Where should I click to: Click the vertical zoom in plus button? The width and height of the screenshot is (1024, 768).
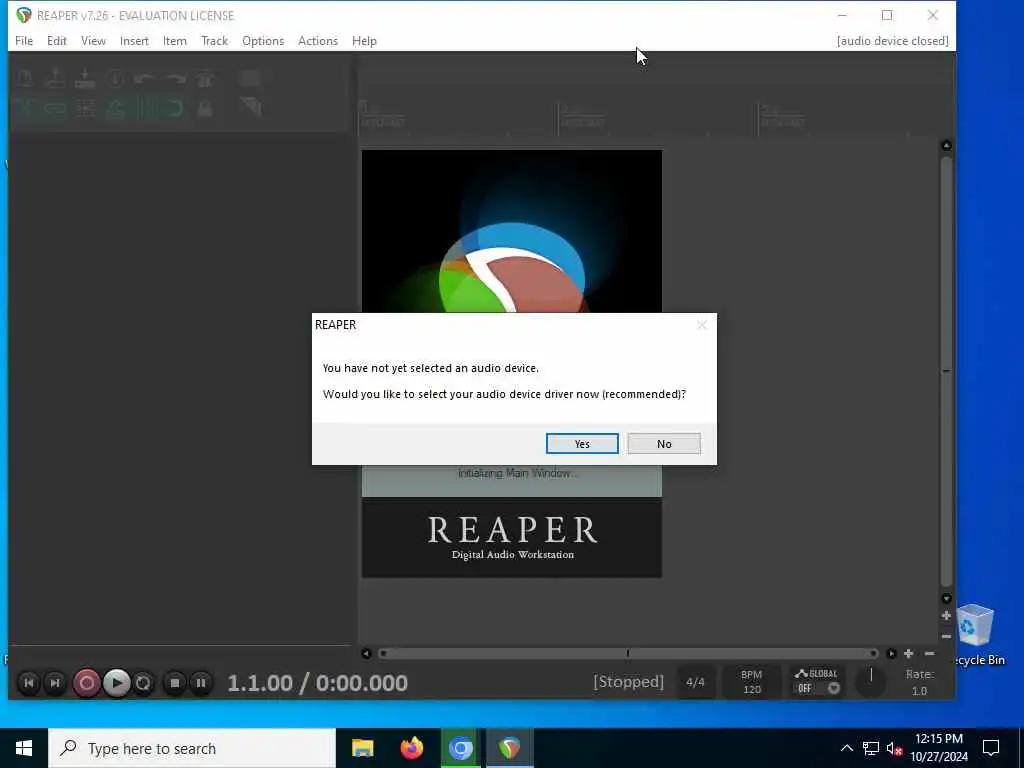(946, 616)
